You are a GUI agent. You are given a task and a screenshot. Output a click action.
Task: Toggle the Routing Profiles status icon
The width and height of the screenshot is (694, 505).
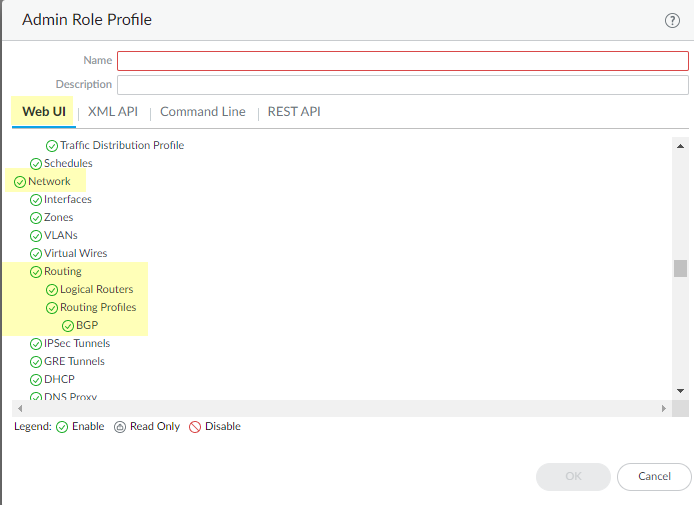tap(52, 308)
